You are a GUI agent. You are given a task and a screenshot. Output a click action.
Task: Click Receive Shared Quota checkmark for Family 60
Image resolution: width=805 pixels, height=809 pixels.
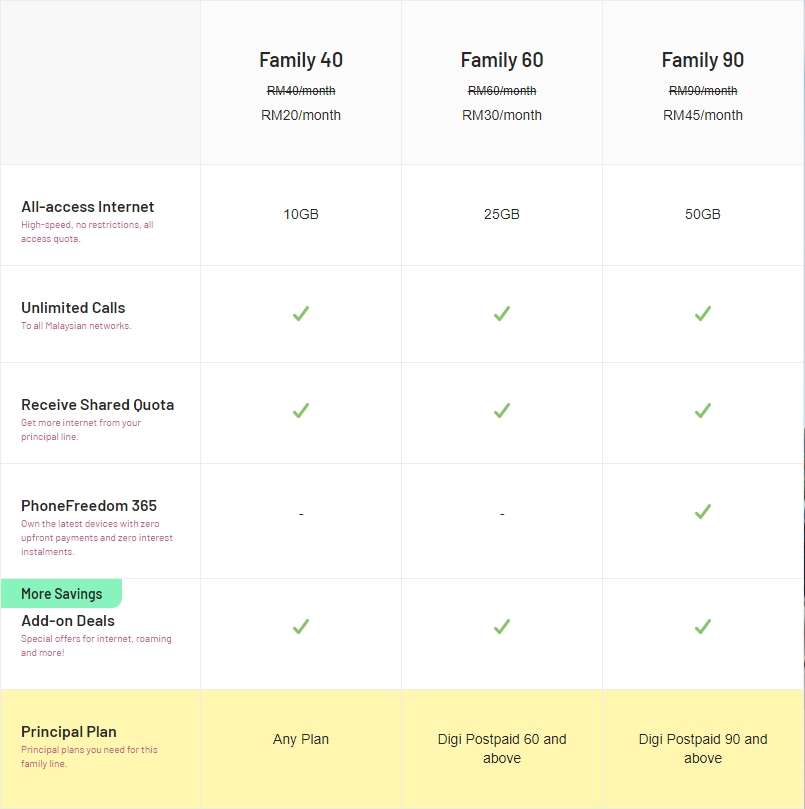point(502,410)
